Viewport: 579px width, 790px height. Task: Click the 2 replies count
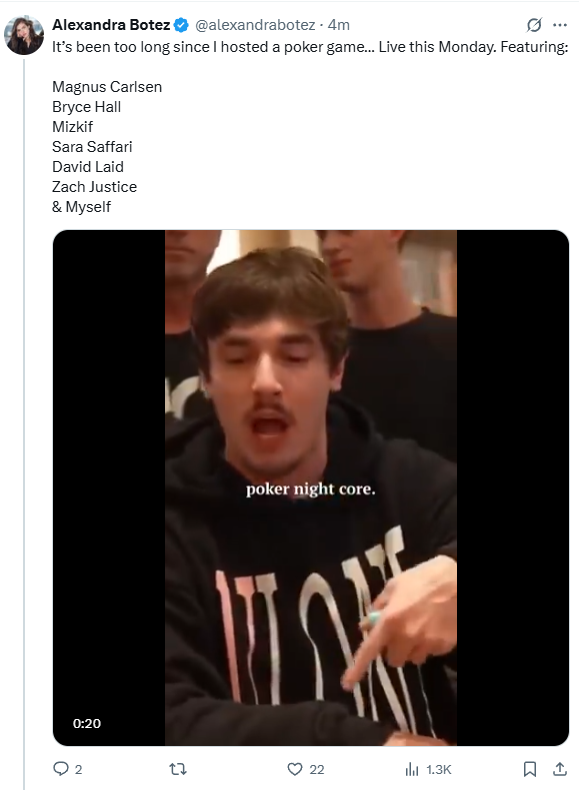pyautogui.click(x=78, y=769)
